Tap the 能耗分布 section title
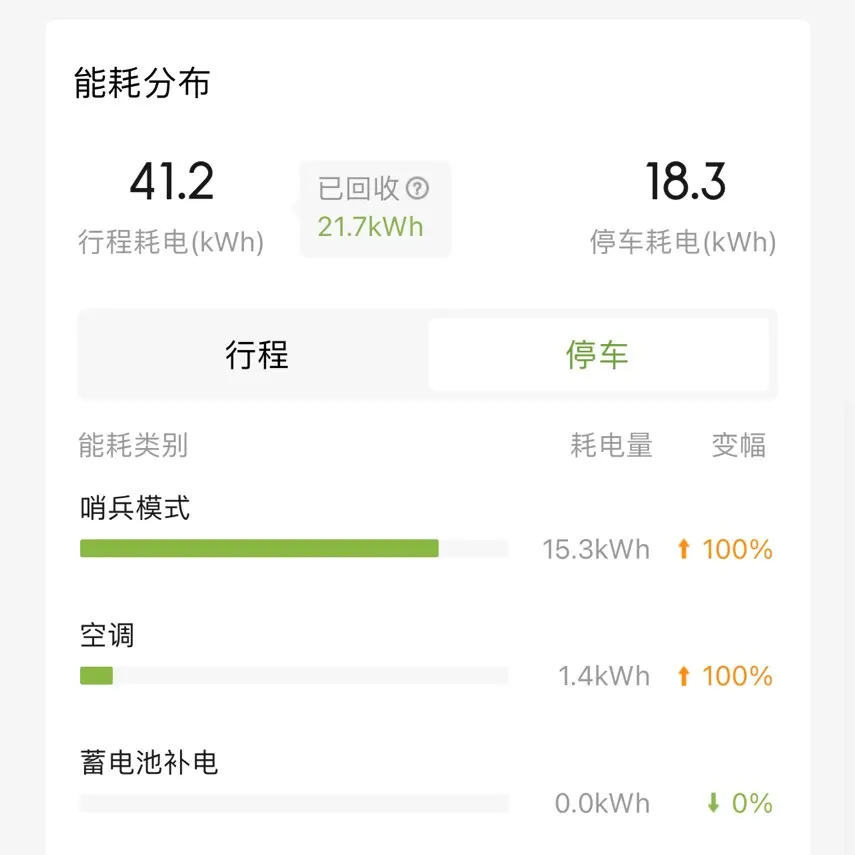The height and width of the screenshot is (855, 855). click(142, 83)
